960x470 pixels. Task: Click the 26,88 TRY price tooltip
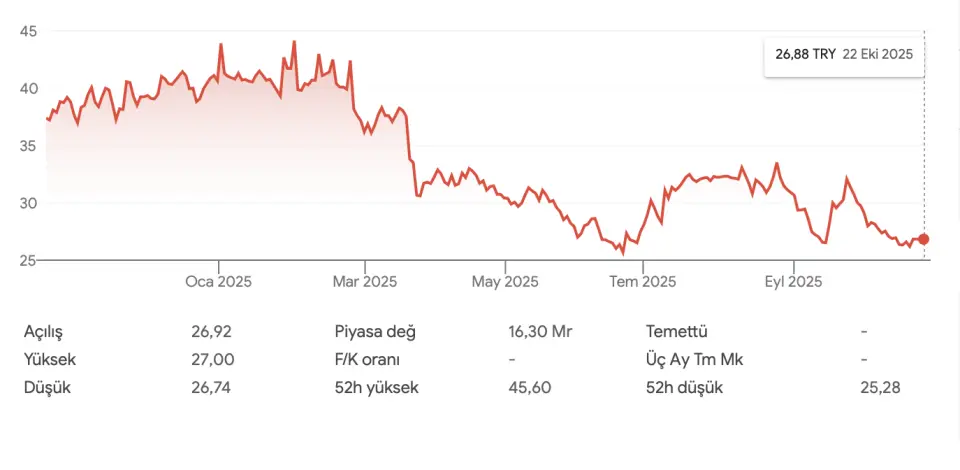point(844,55)
